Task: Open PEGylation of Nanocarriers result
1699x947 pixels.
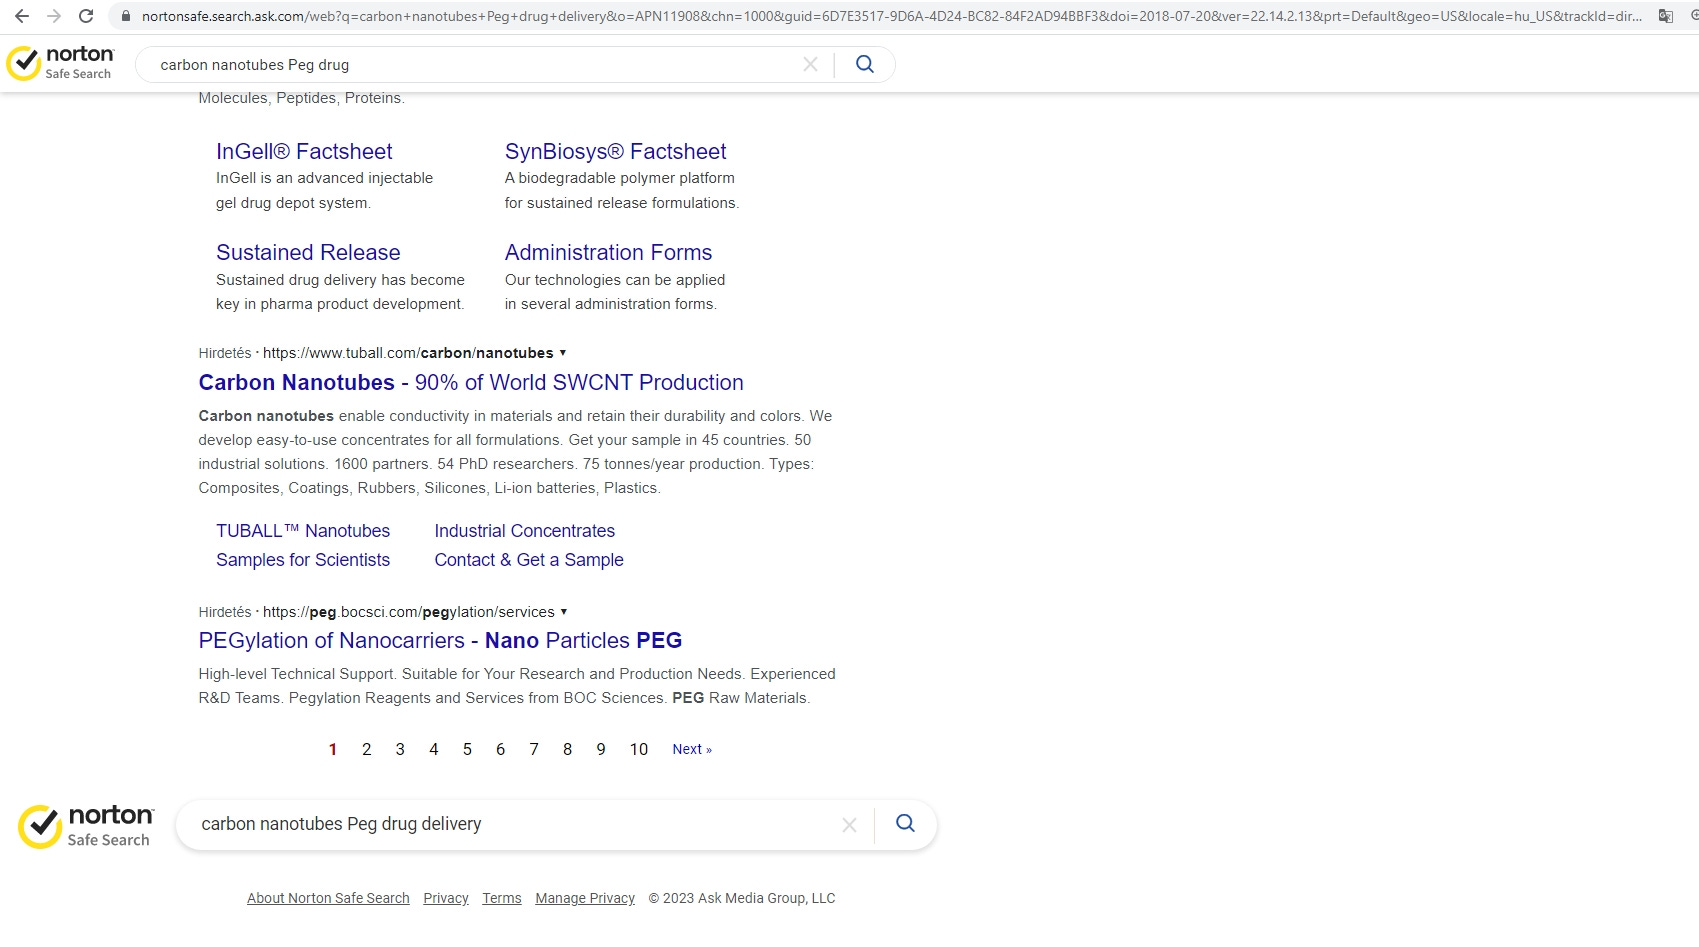Action: [440, 640]
